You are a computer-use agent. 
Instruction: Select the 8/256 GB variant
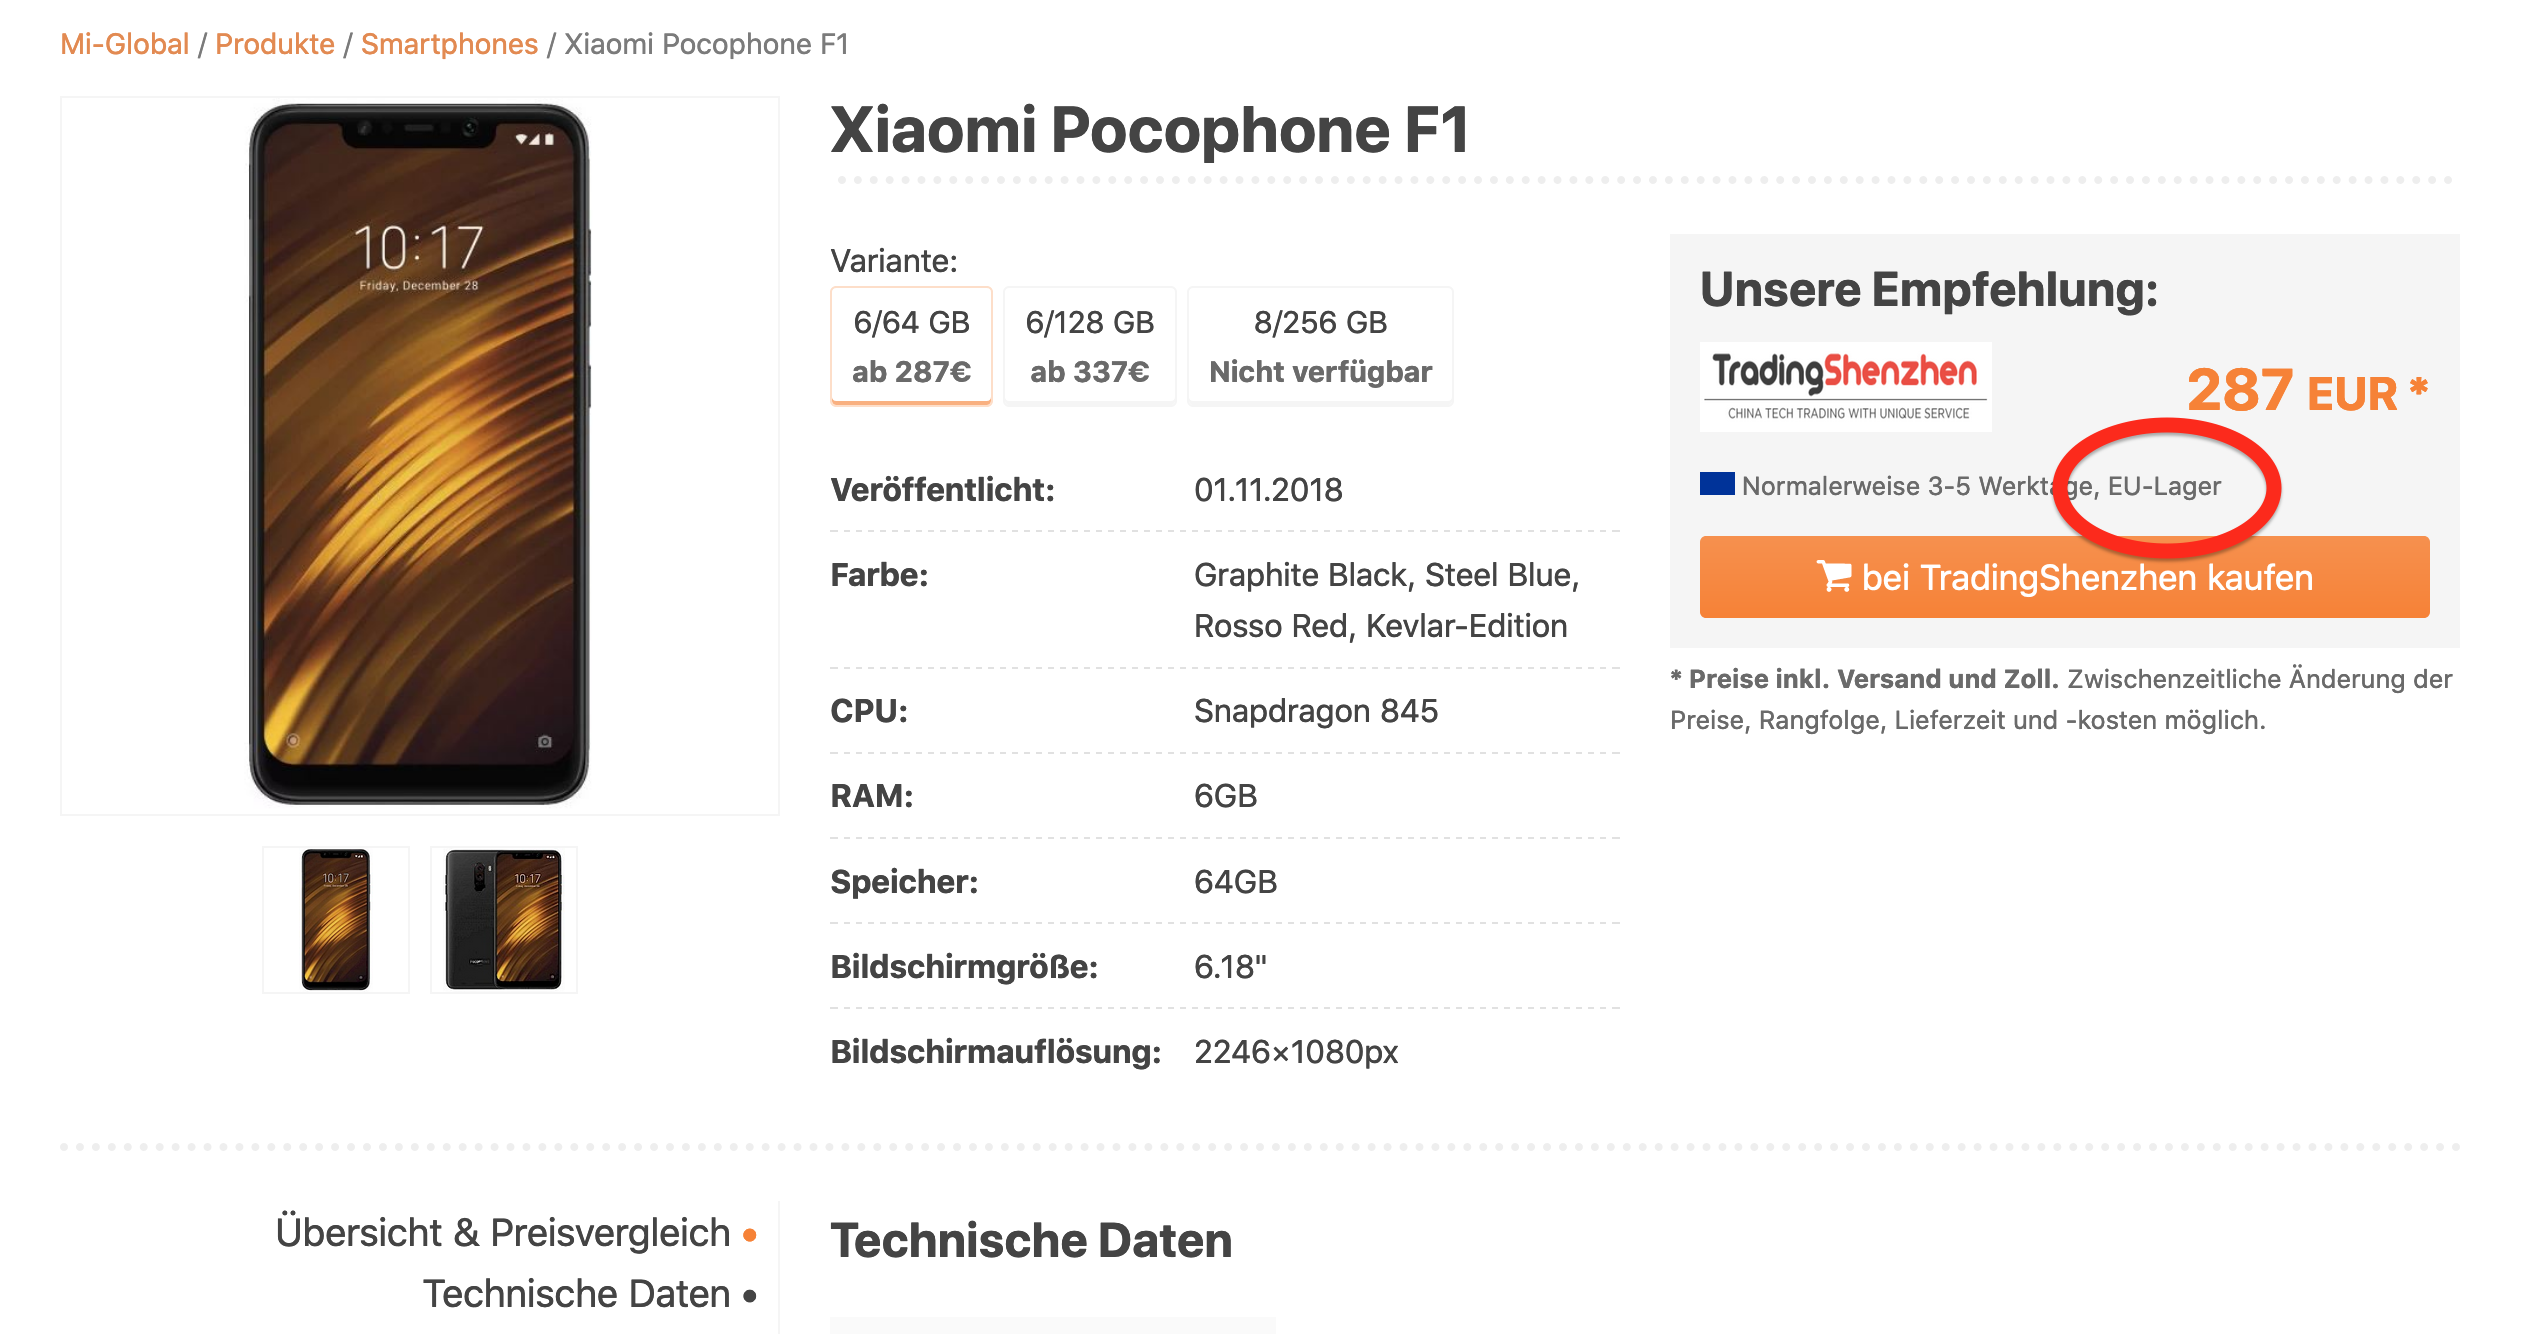(1320, 346)
